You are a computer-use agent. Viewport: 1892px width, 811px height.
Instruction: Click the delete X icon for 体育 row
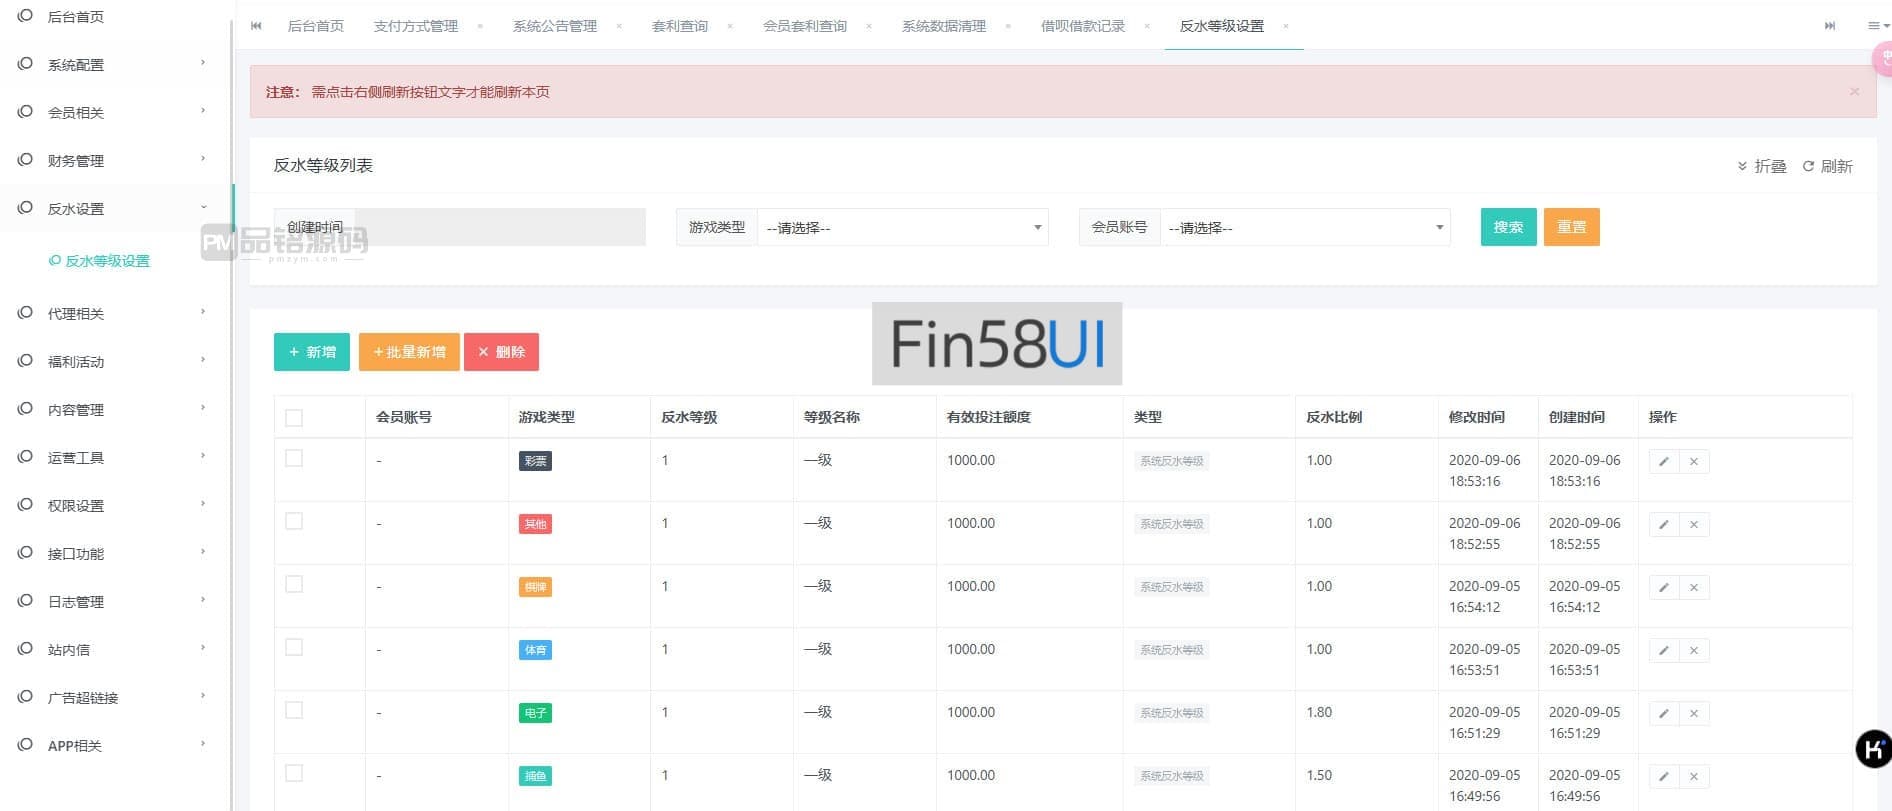[1694, 651]
